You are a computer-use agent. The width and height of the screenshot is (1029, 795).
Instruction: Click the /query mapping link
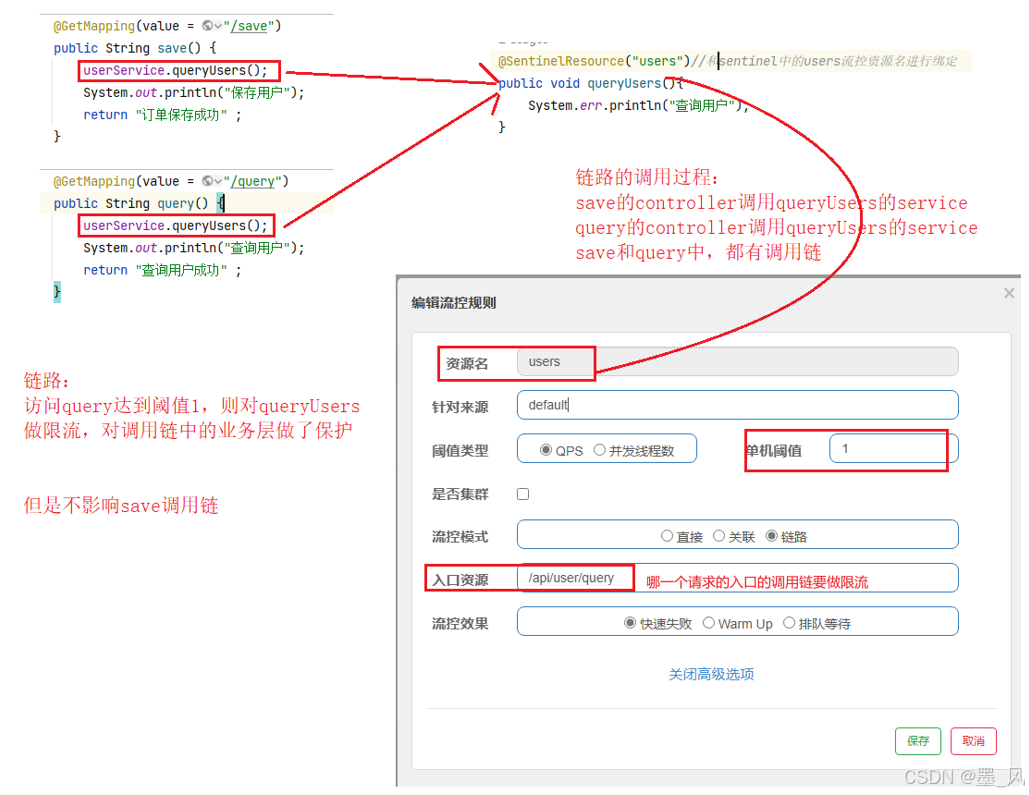[253, 181]
